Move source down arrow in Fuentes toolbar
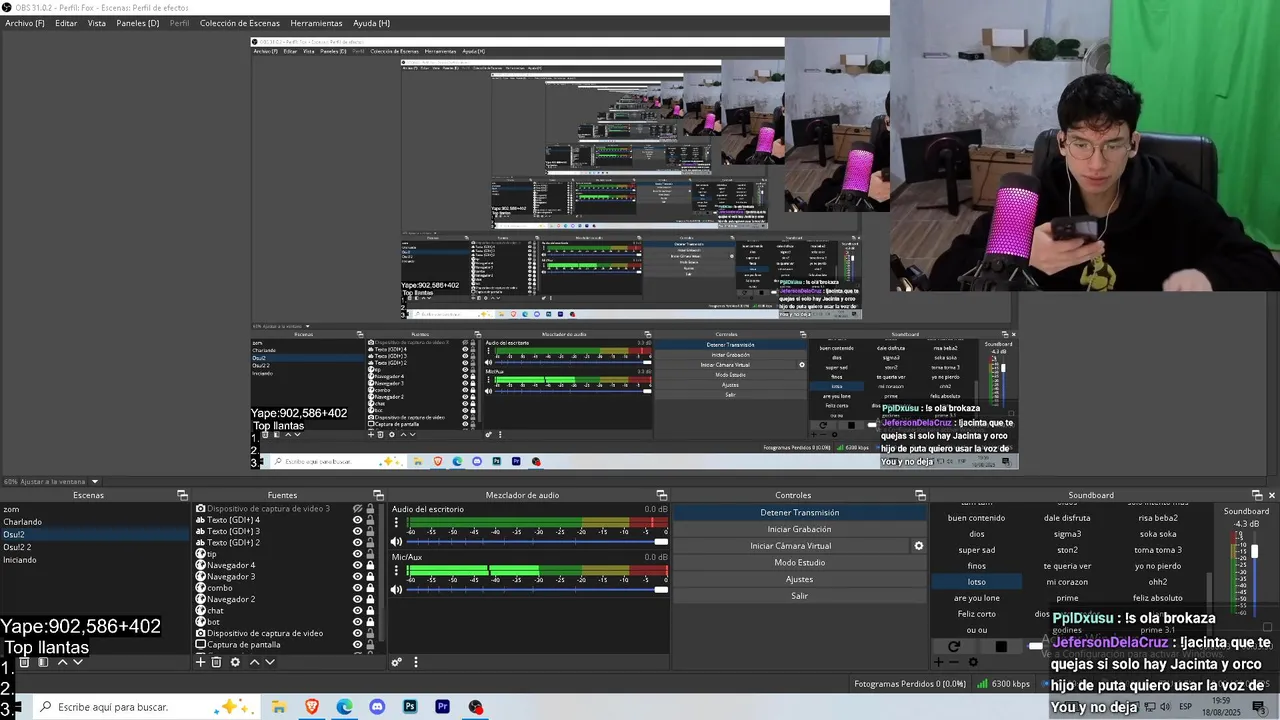 pos(269,662)
